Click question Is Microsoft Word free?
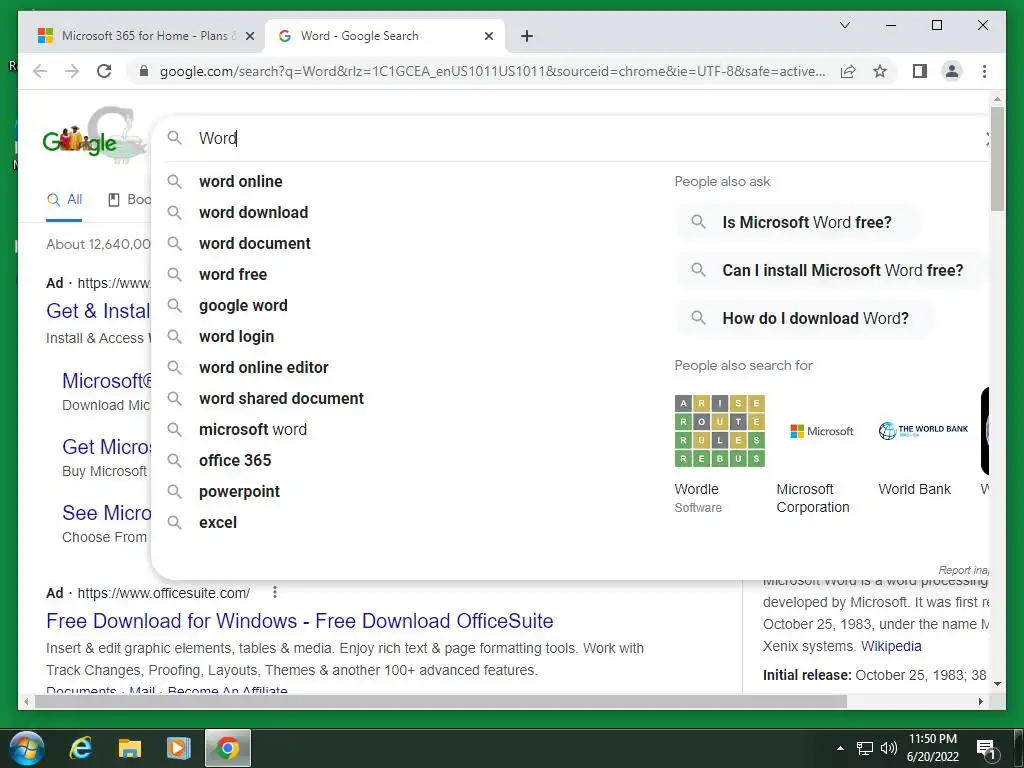 pos(797,222)
